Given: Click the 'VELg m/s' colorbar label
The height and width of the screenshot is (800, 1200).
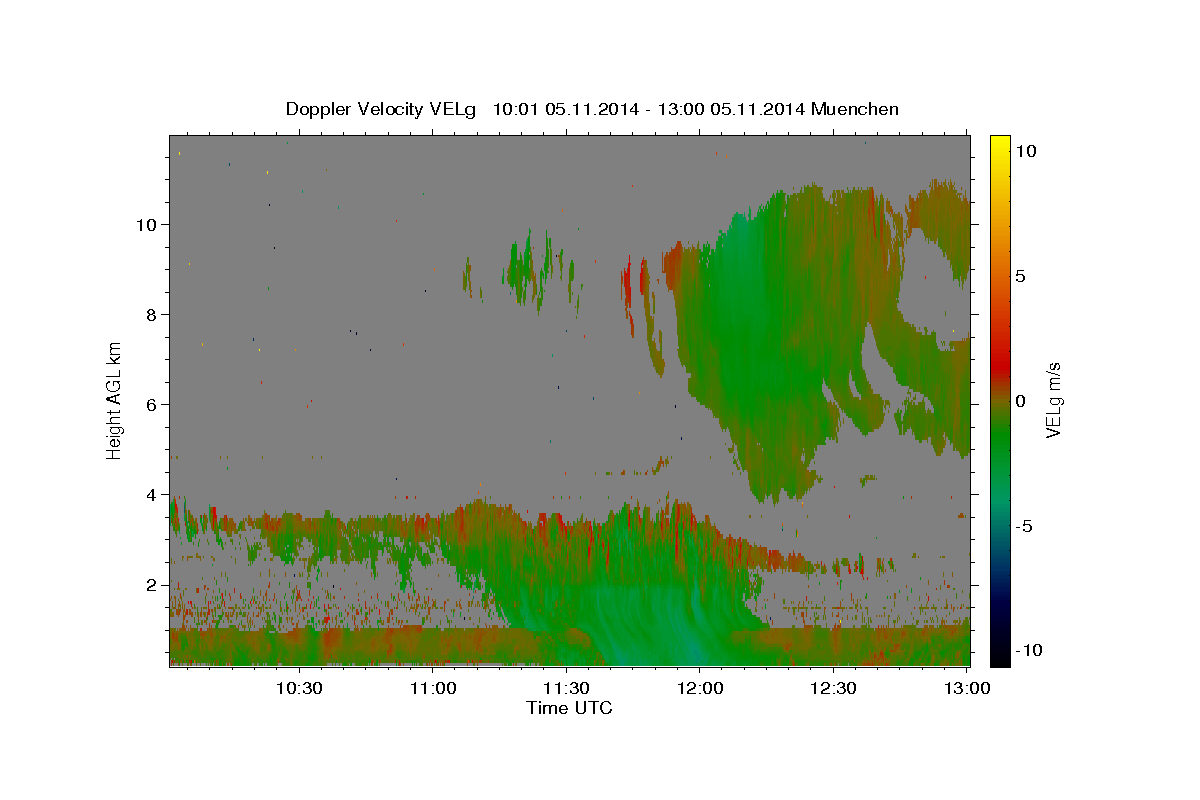Looking at the screenshot, I should click(1053, 400).
